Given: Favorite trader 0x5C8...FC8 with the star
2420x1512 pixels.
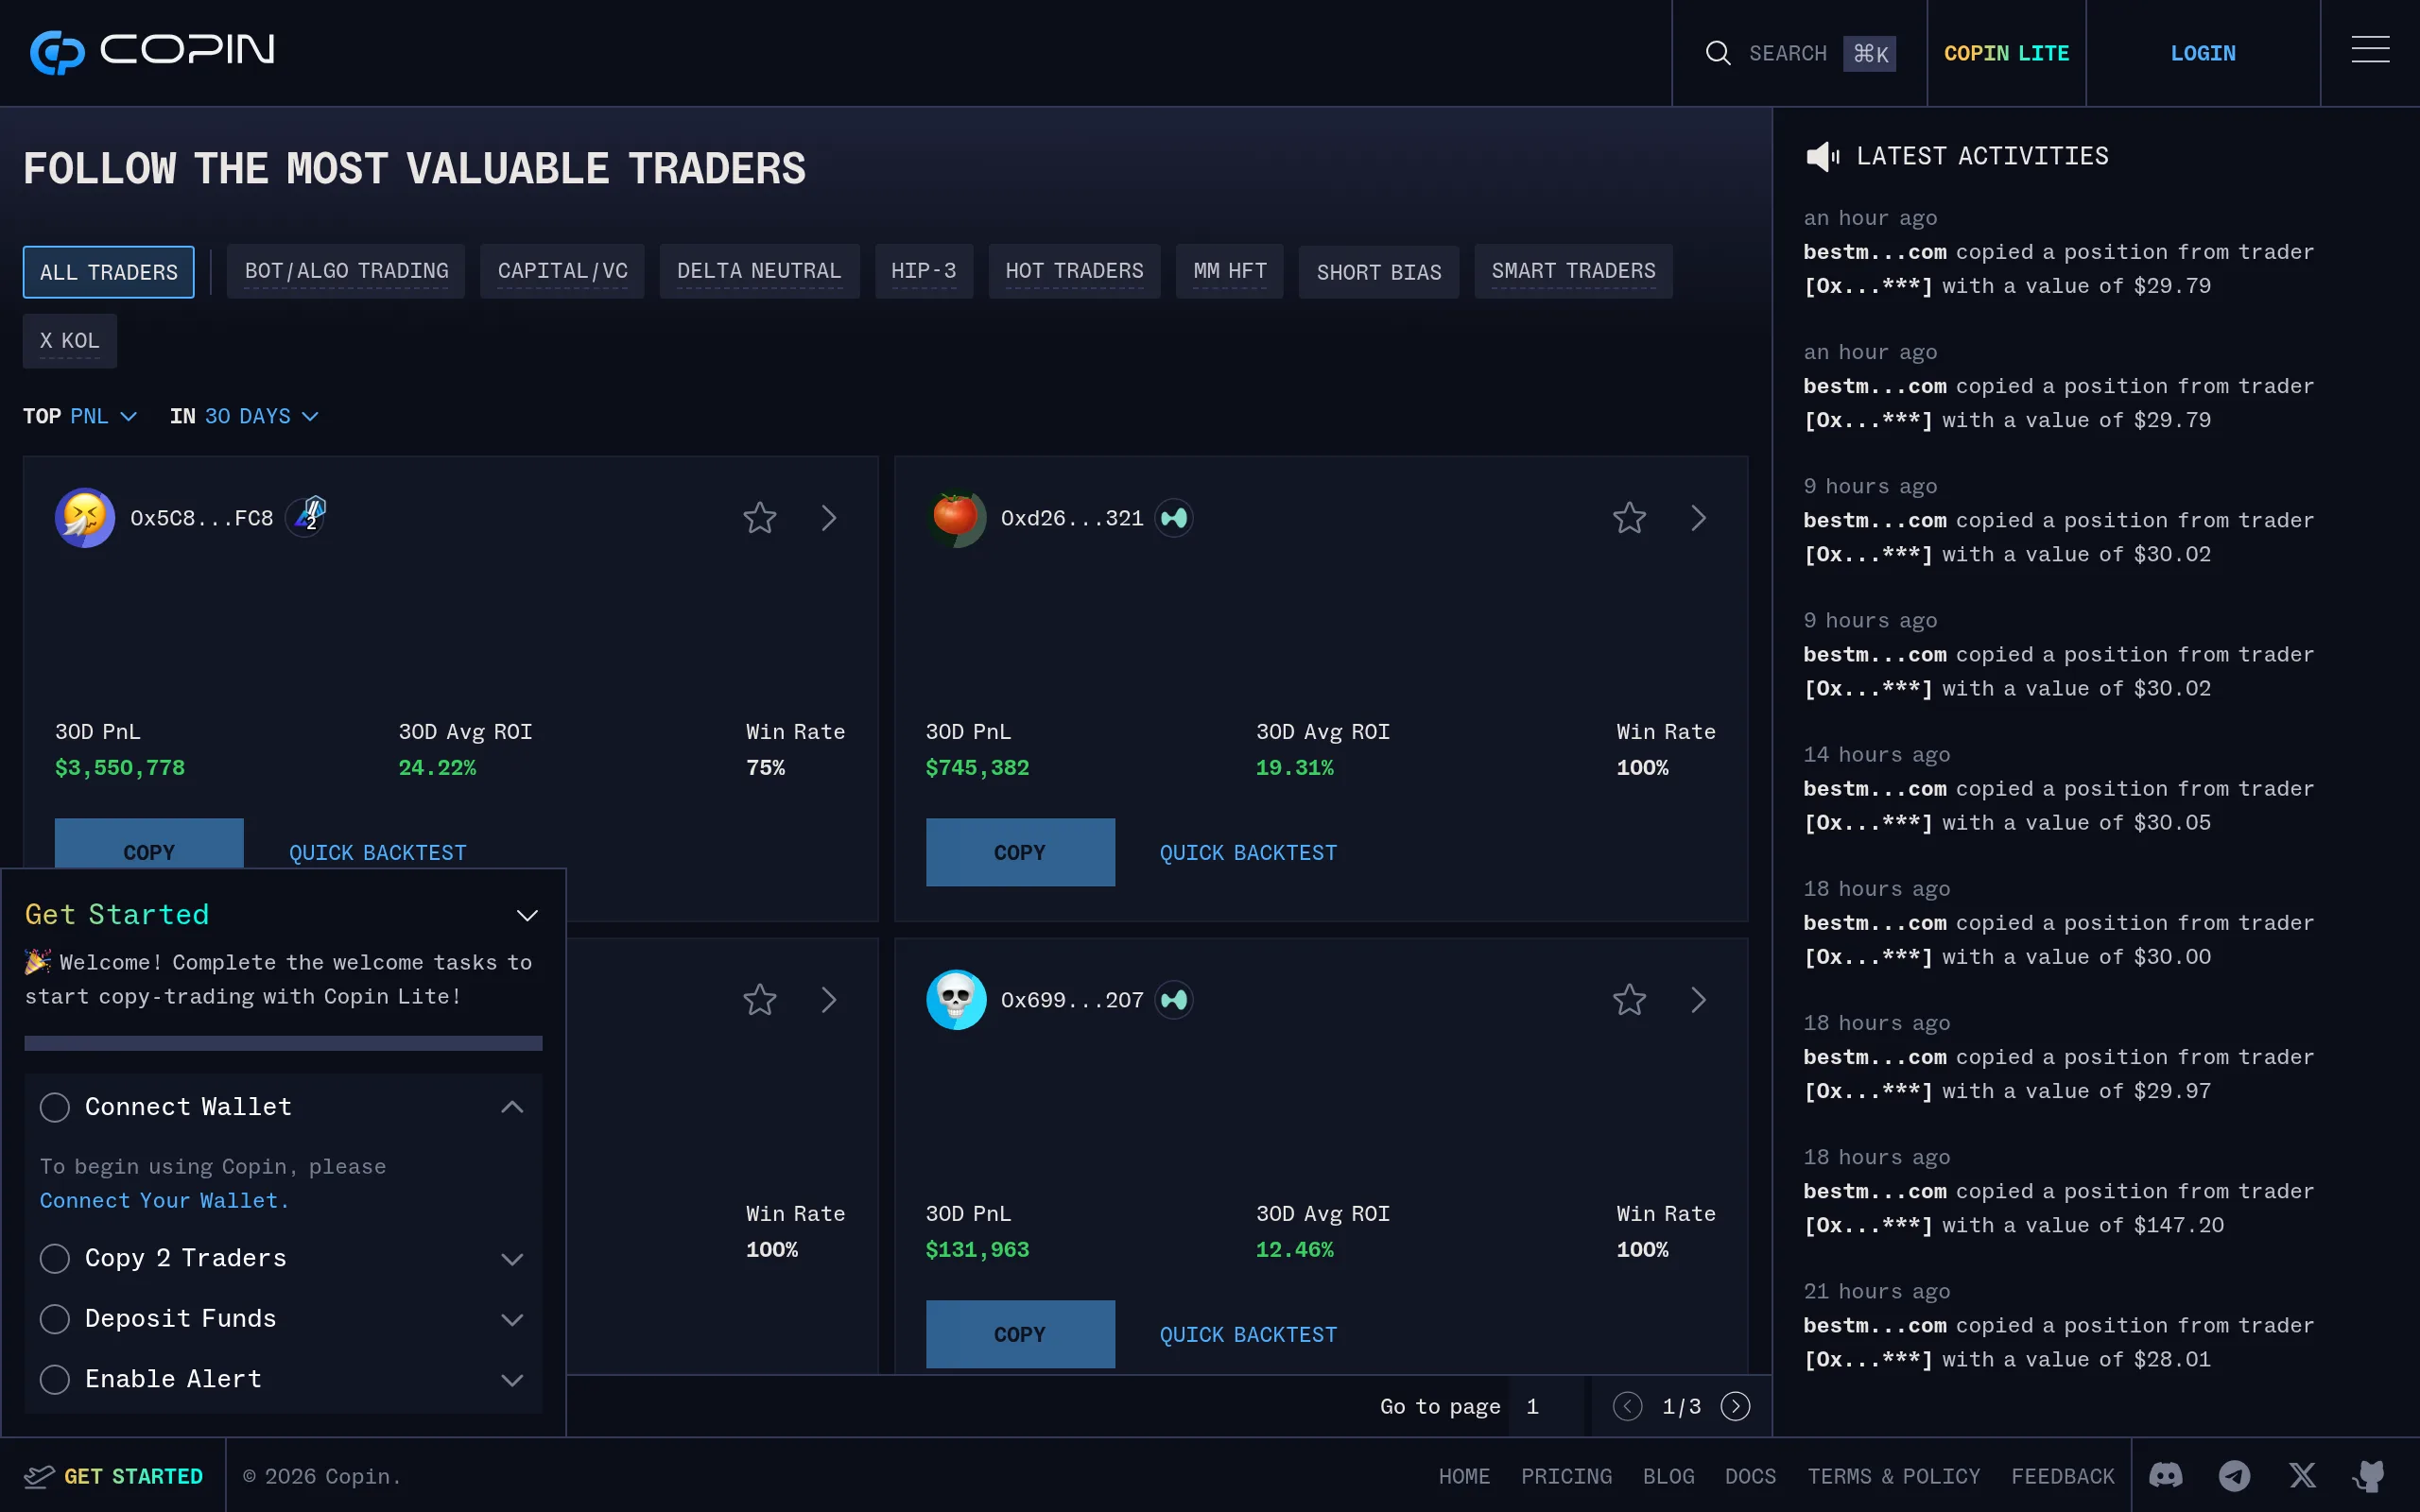Looking at the screenshot, I should point(758,517).
